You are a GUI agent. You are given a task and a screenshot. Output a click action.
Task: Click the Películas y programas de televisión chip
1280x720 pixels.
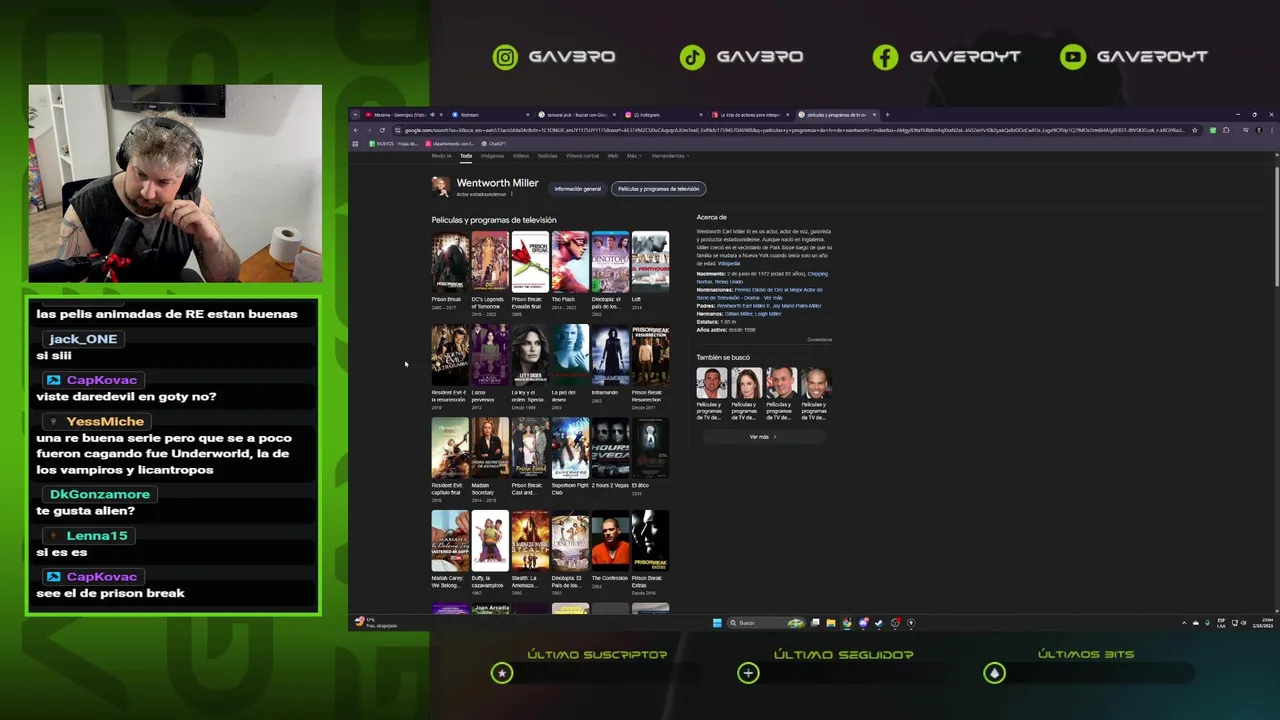[658, 189]
